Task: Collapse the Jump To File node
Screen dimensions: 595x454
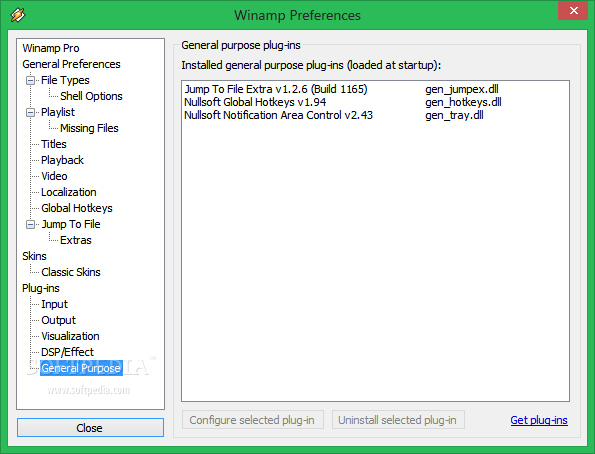Action: click(x=30, y=224)
